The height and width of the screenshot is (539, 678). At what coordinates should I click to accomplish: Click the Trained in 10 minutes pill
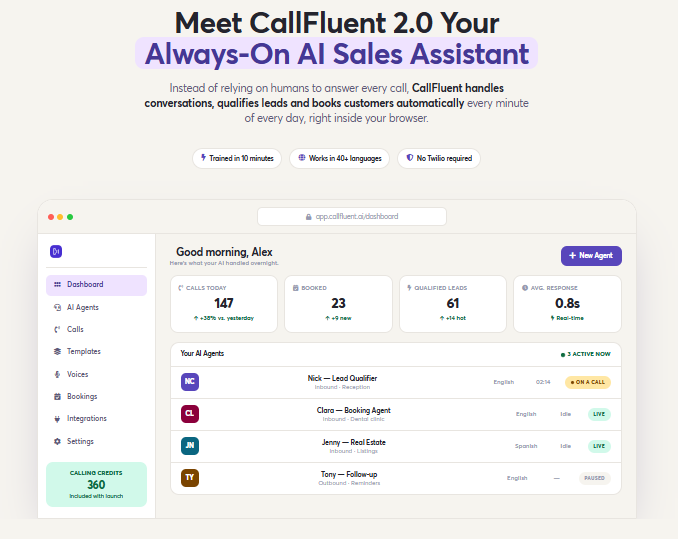pos(237,158)
